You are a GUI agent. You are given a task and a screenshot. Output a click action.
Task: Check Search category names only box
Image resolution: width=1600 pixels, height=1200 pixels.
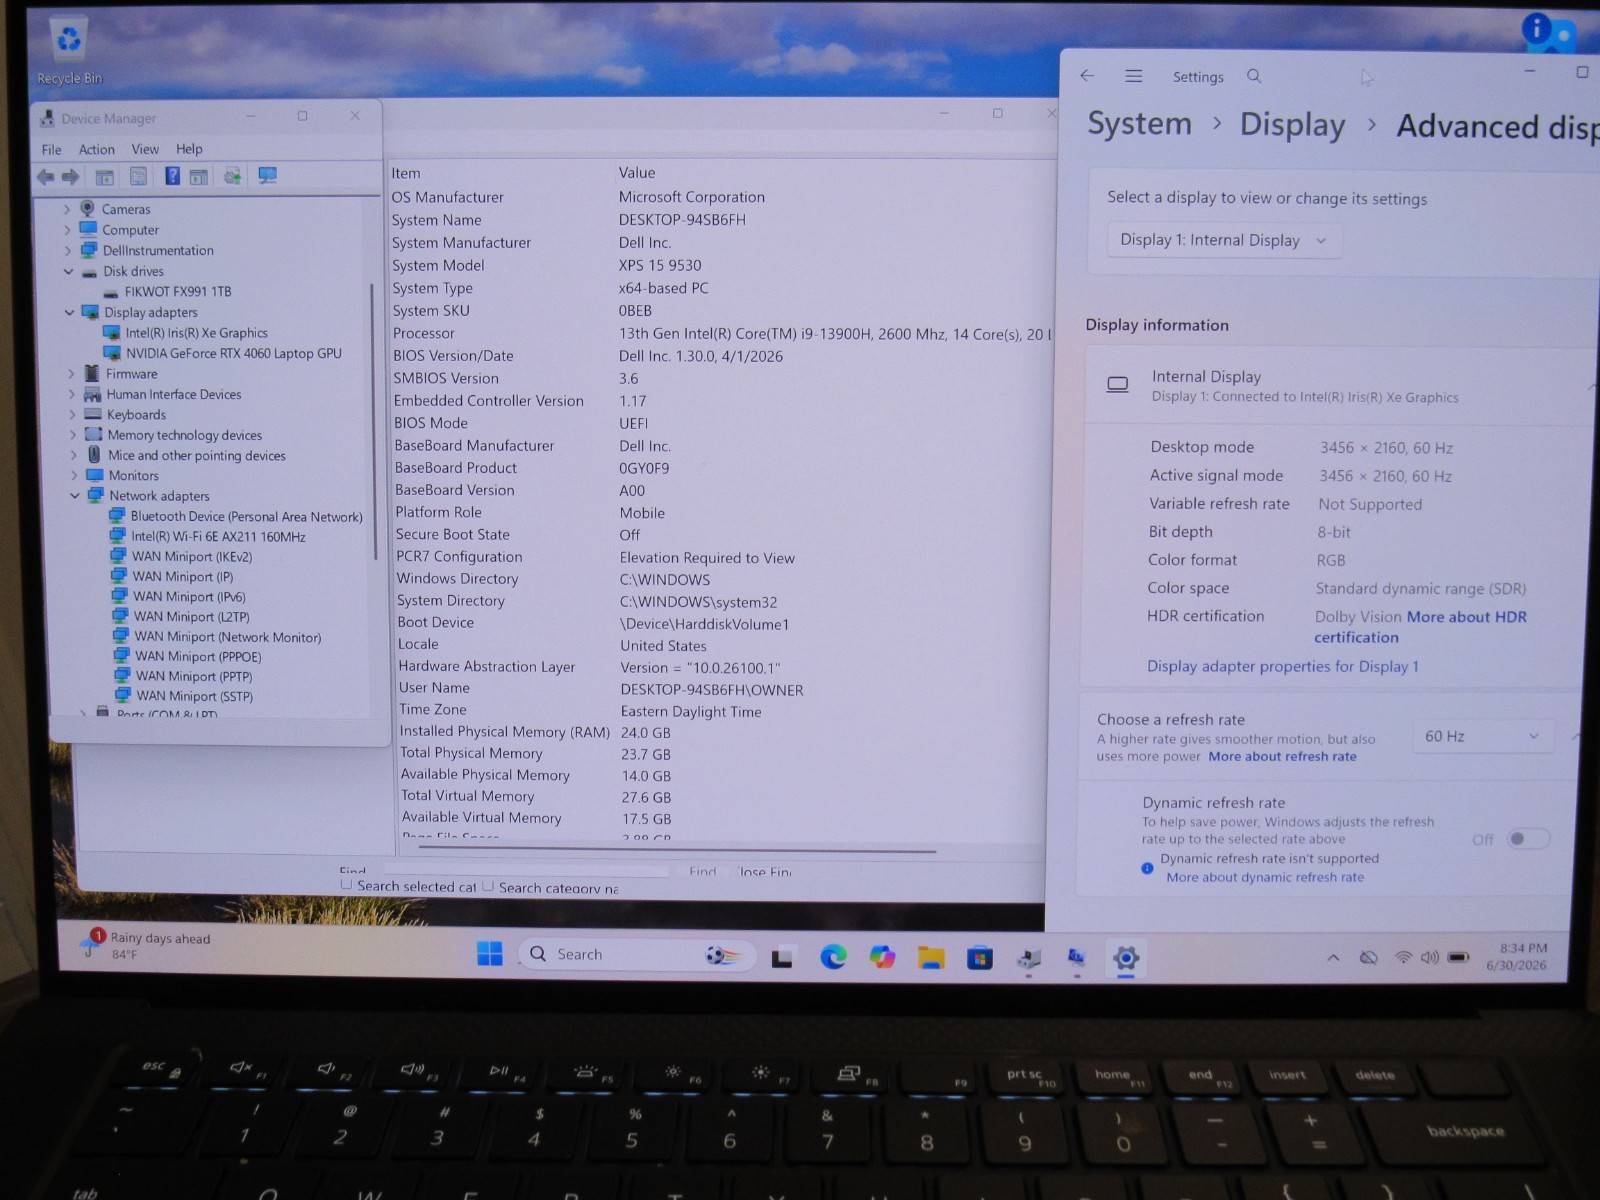point(488,886)
